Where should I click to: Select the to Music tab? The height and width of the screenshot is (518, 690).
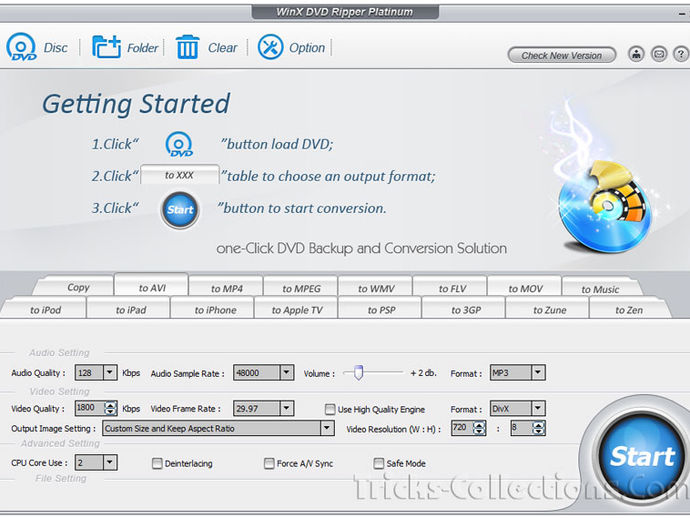click(x=600, y=288)
